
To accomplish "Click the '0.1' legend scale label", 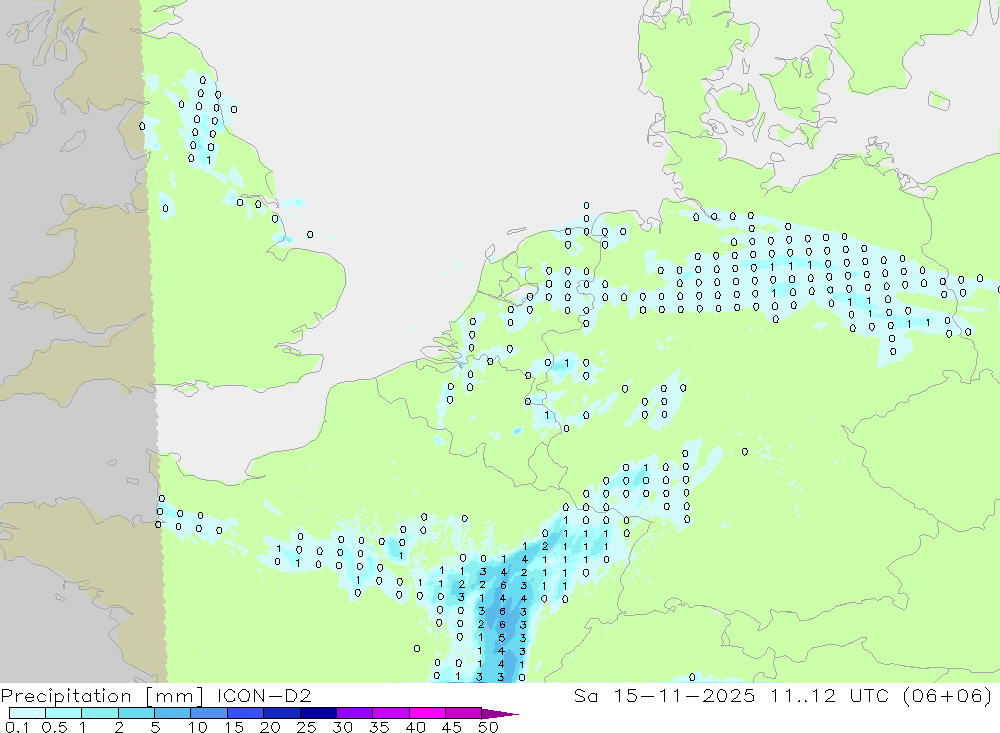I will pyautogui.click(x=17, y=727).
